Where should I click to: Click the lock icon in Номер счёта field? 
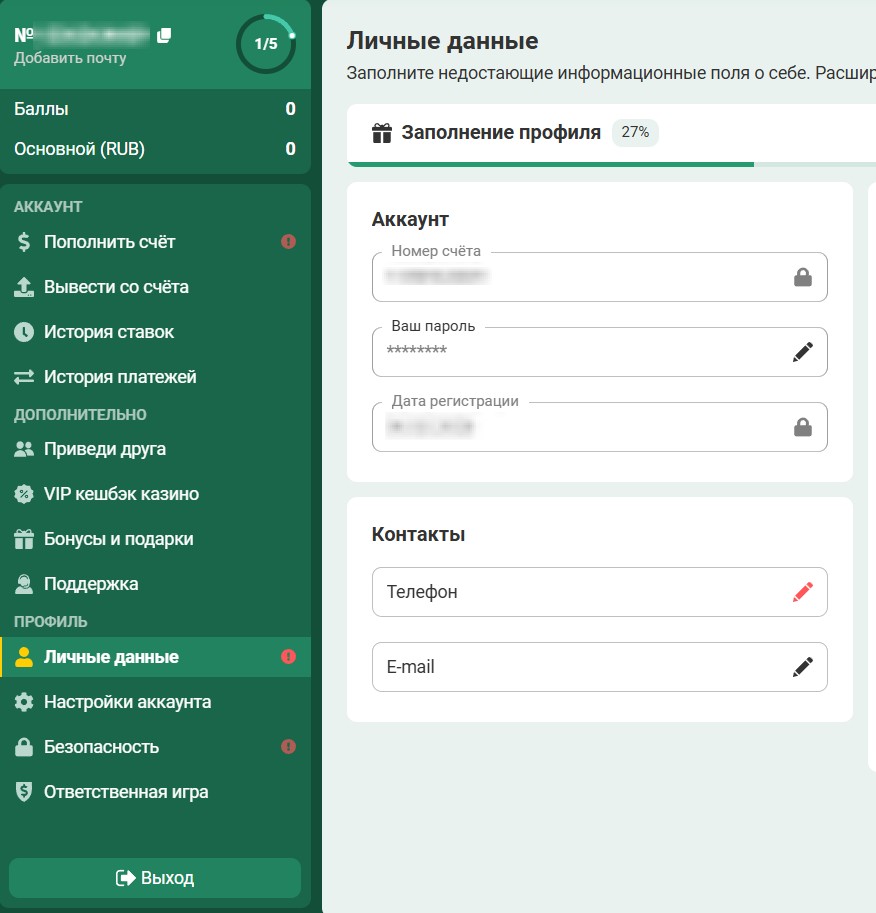tap(803, 278)
